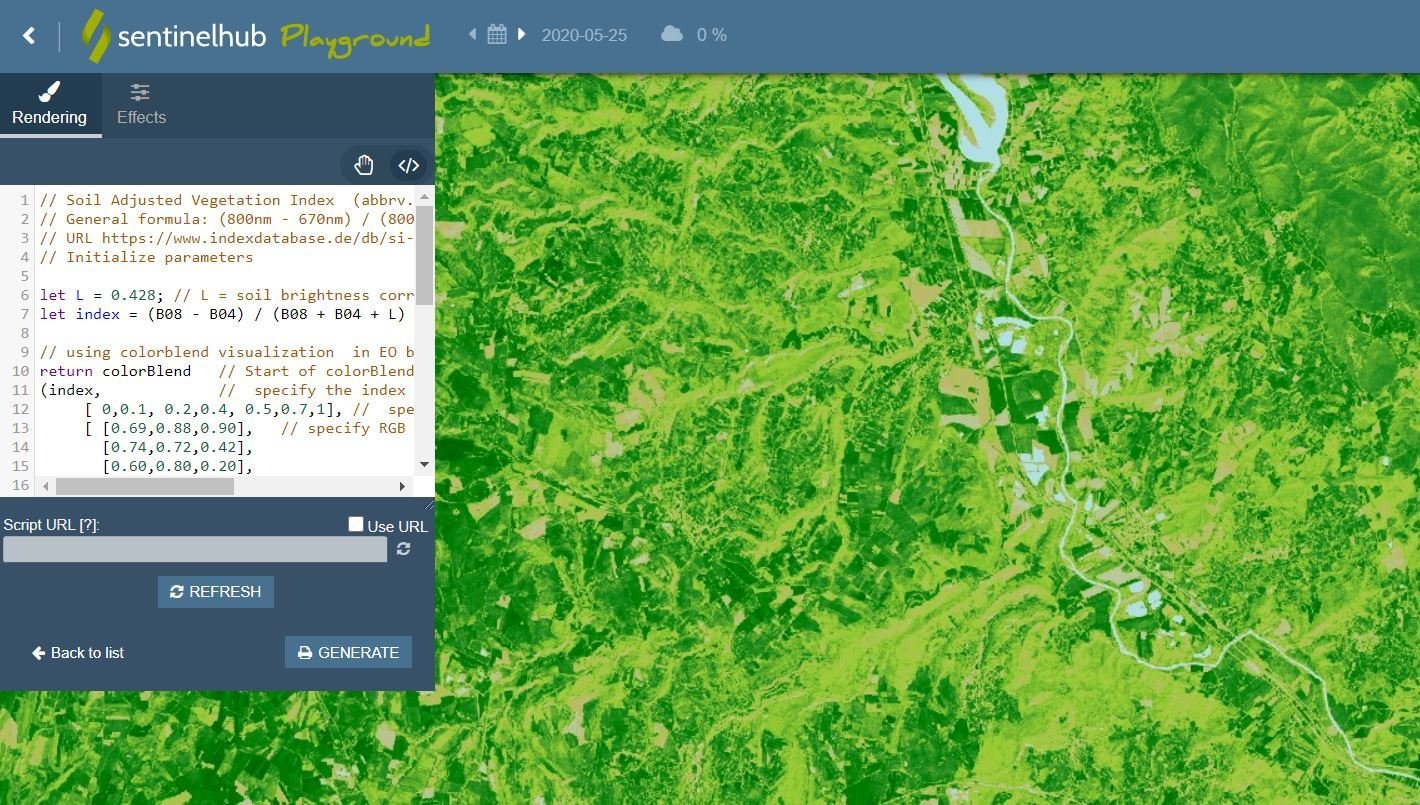Switch to the Rendering tab

49,105
